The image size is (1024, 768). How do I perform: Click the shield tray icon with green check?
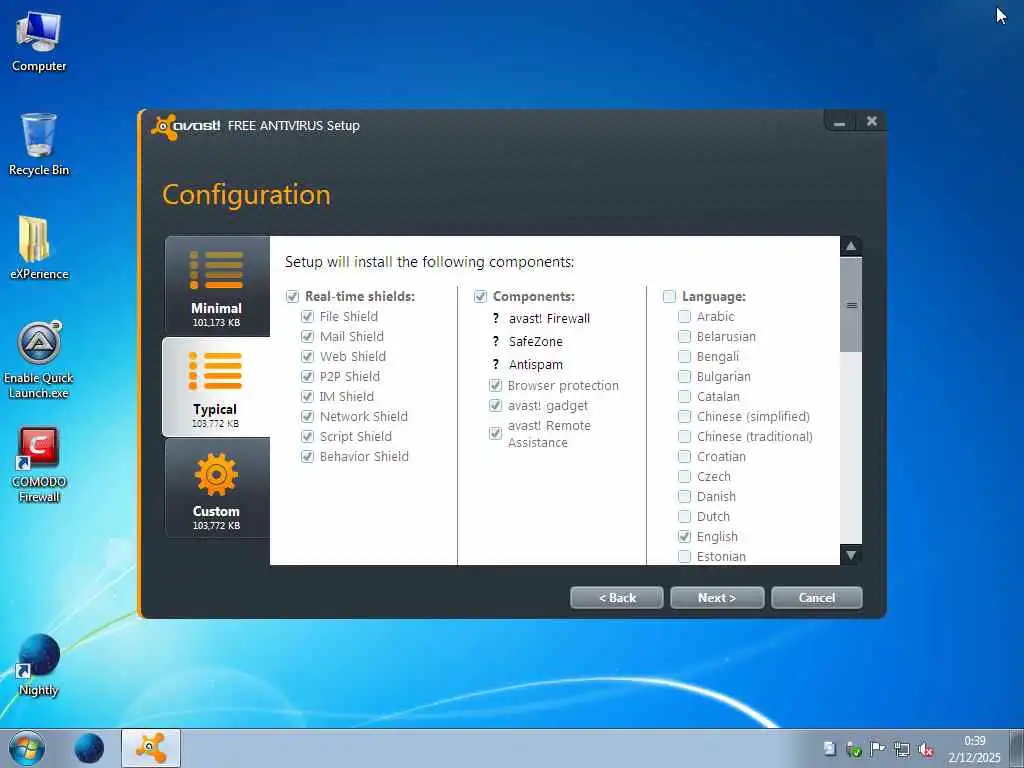click(853, 749)
